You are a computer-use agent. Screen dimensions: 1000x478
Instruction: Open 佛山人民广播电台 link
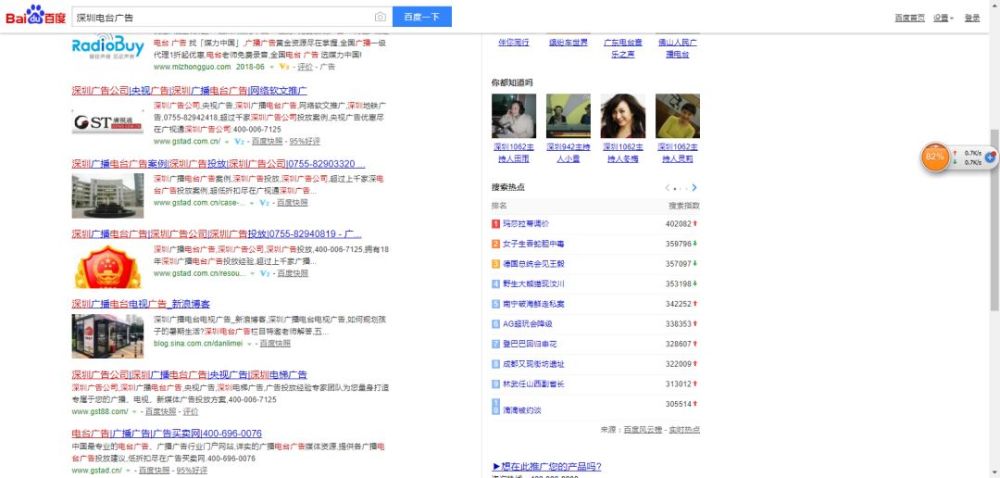coord(677,48)
